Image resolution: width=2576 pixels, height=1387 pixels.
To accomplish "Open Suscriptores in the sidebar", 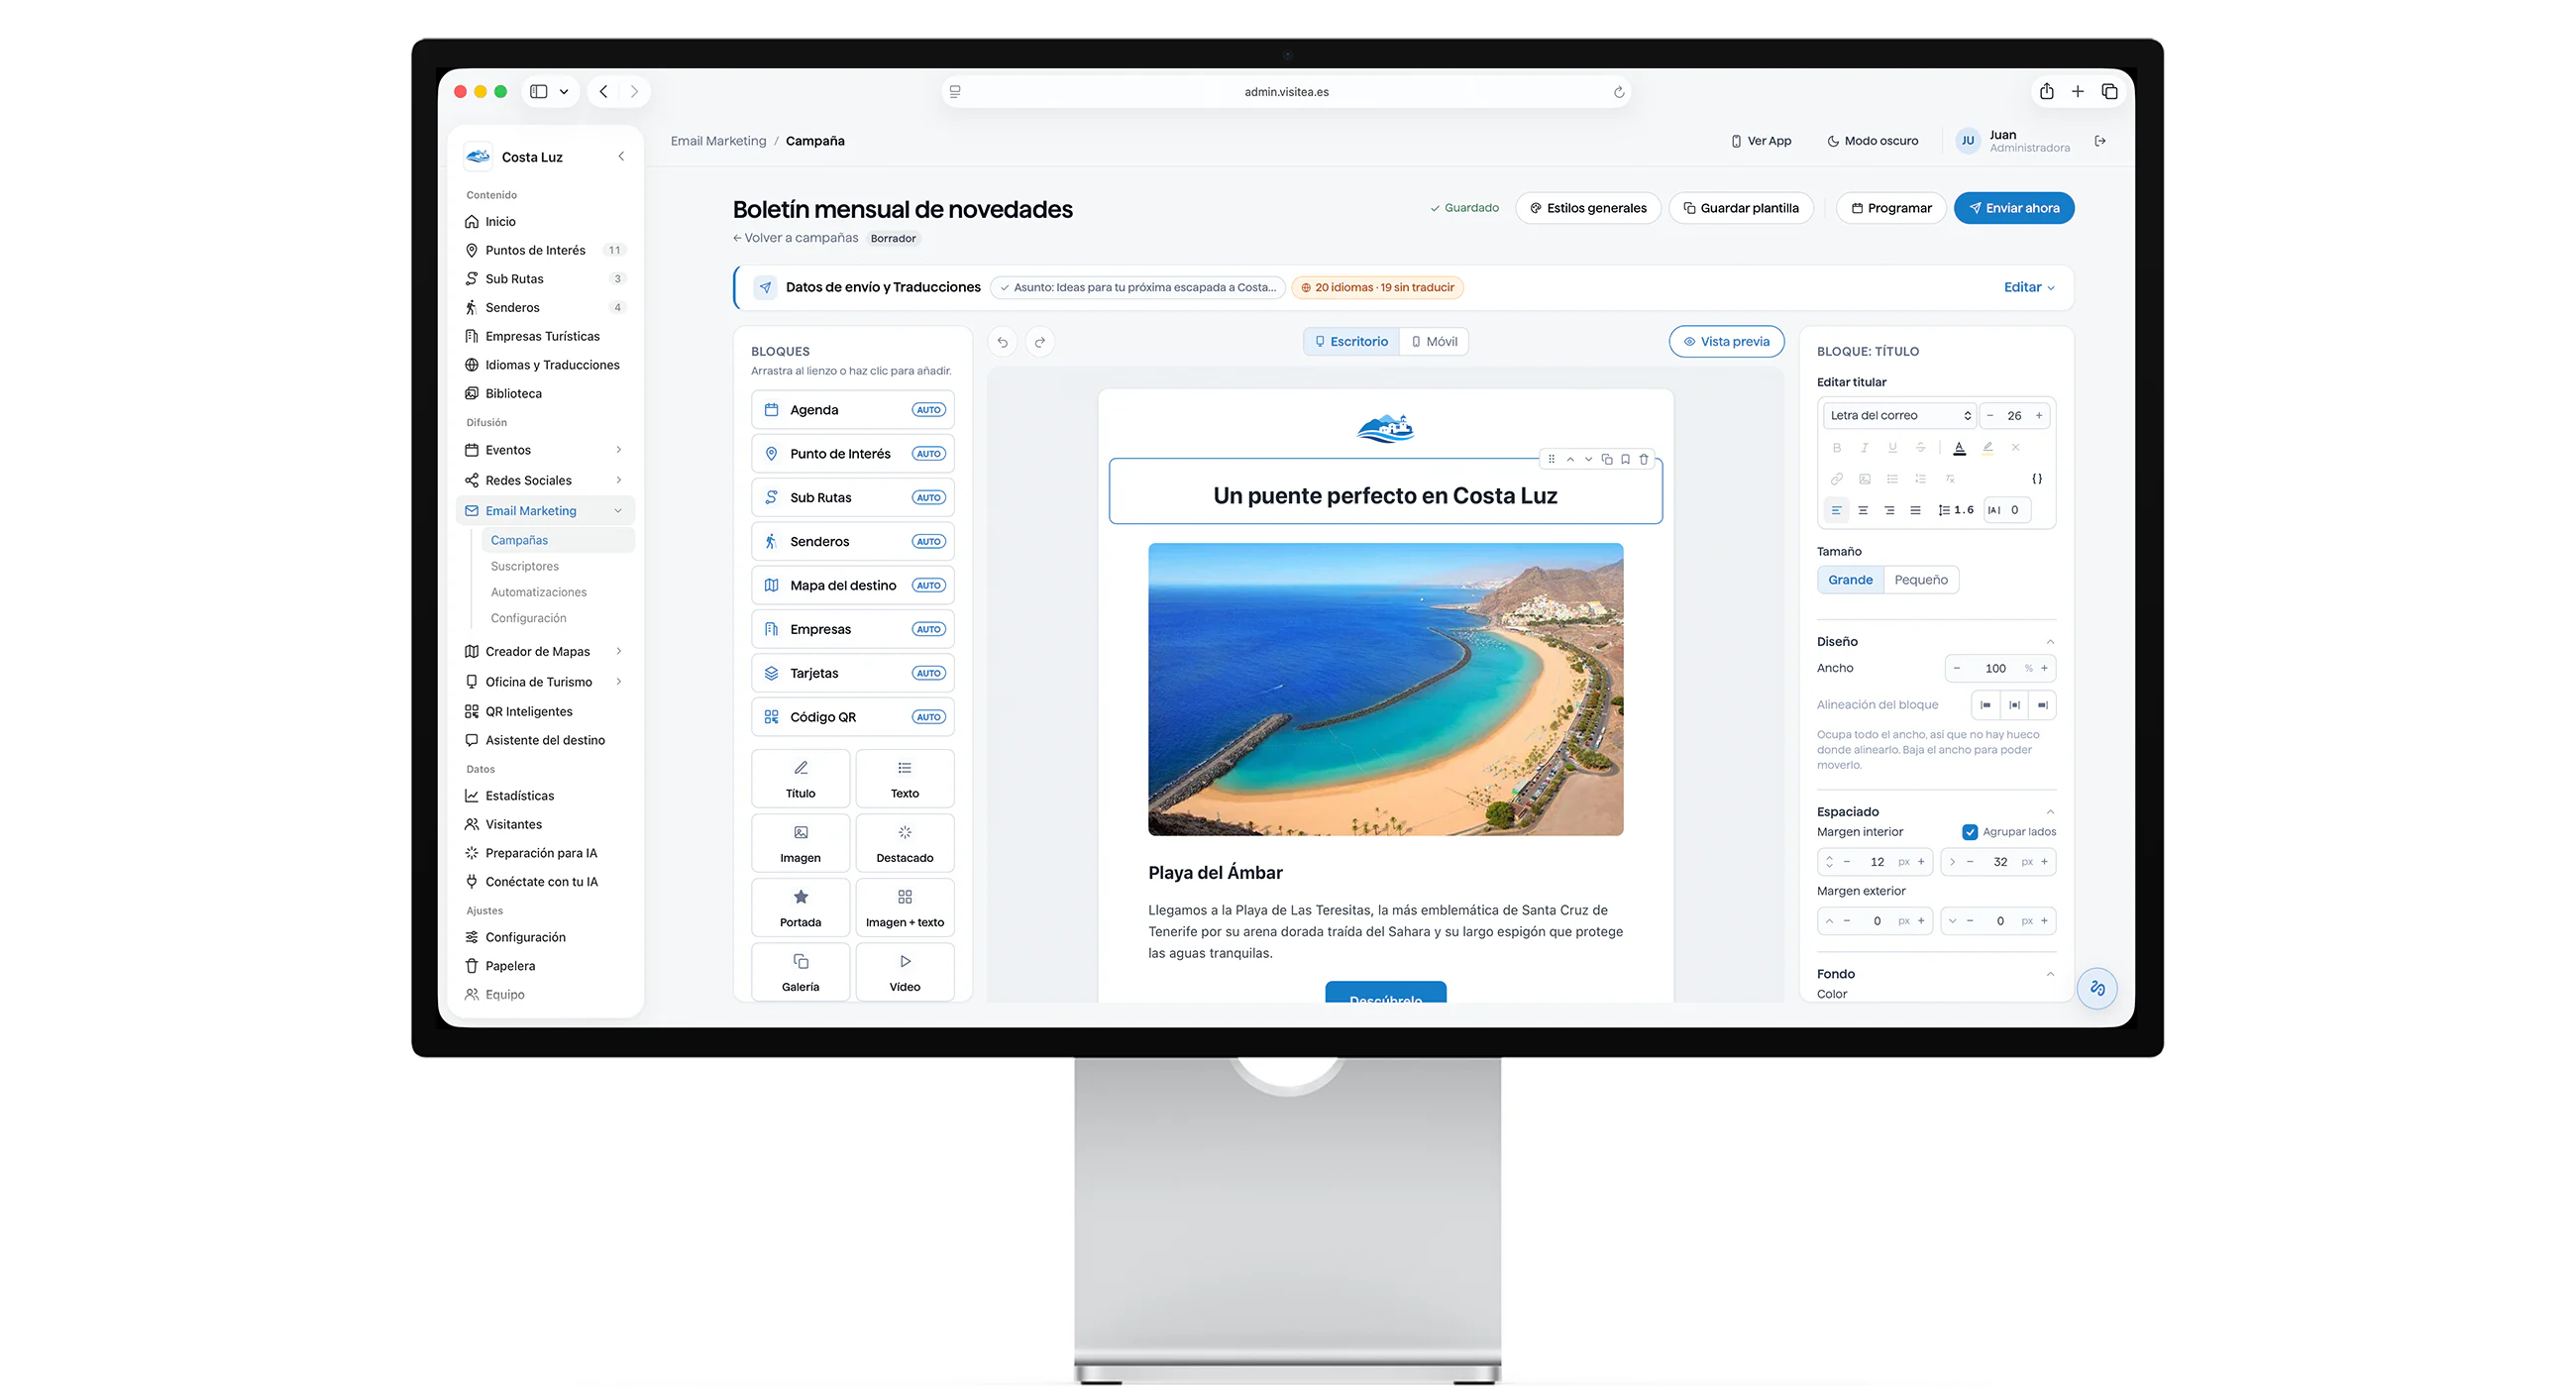I will coord(524,566).
